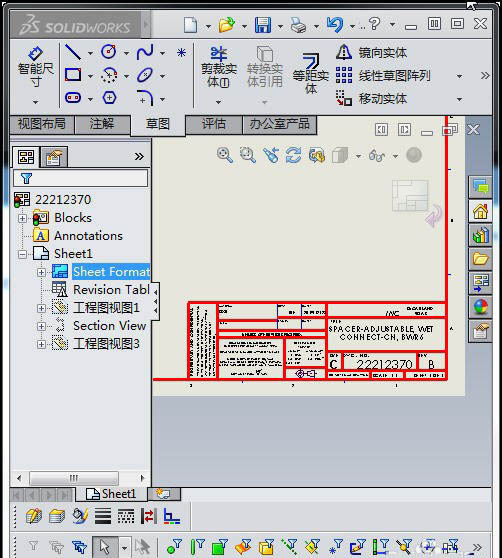Select the Point sketch tool
This screenshot has width=502, height=558.
181,53
